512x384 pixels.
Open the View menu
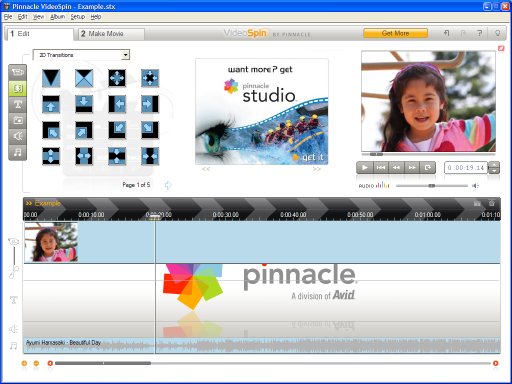38,17
